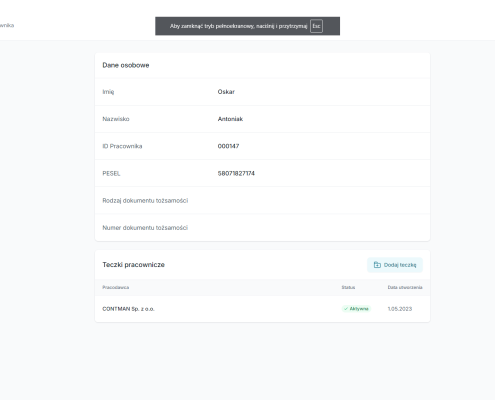495x400 pixels.
Task: Click the PESEL number 58071827174
Action: click(x=236, y=173)
